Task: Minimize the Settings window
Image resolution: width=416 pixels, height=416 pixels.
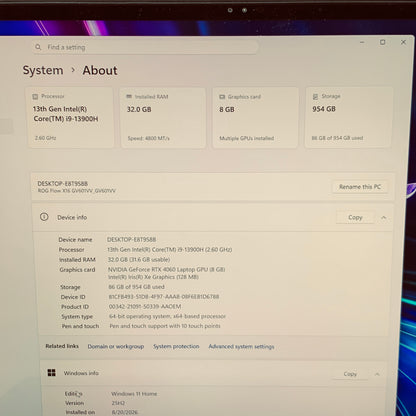Action: click(362, 42)
